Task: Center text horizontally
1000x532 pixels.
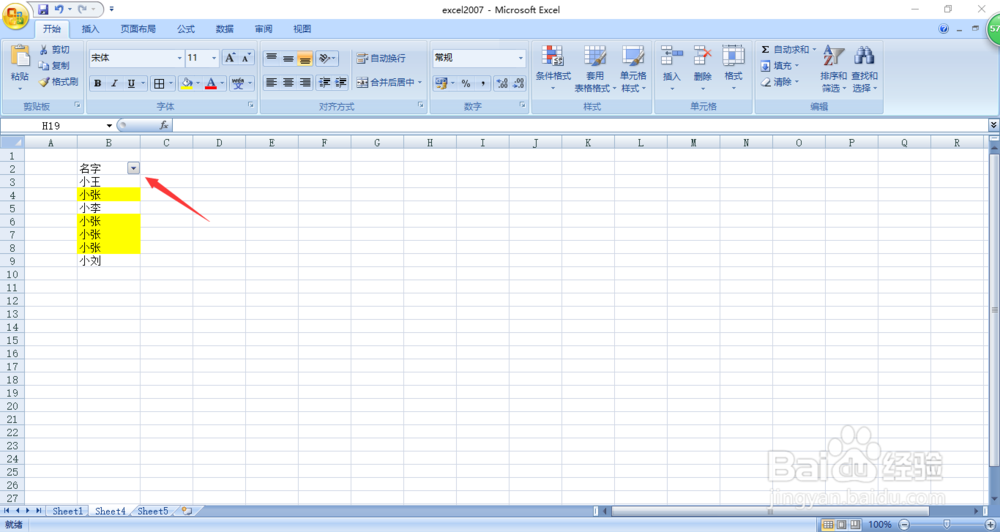Action: (x=288, y=83)
